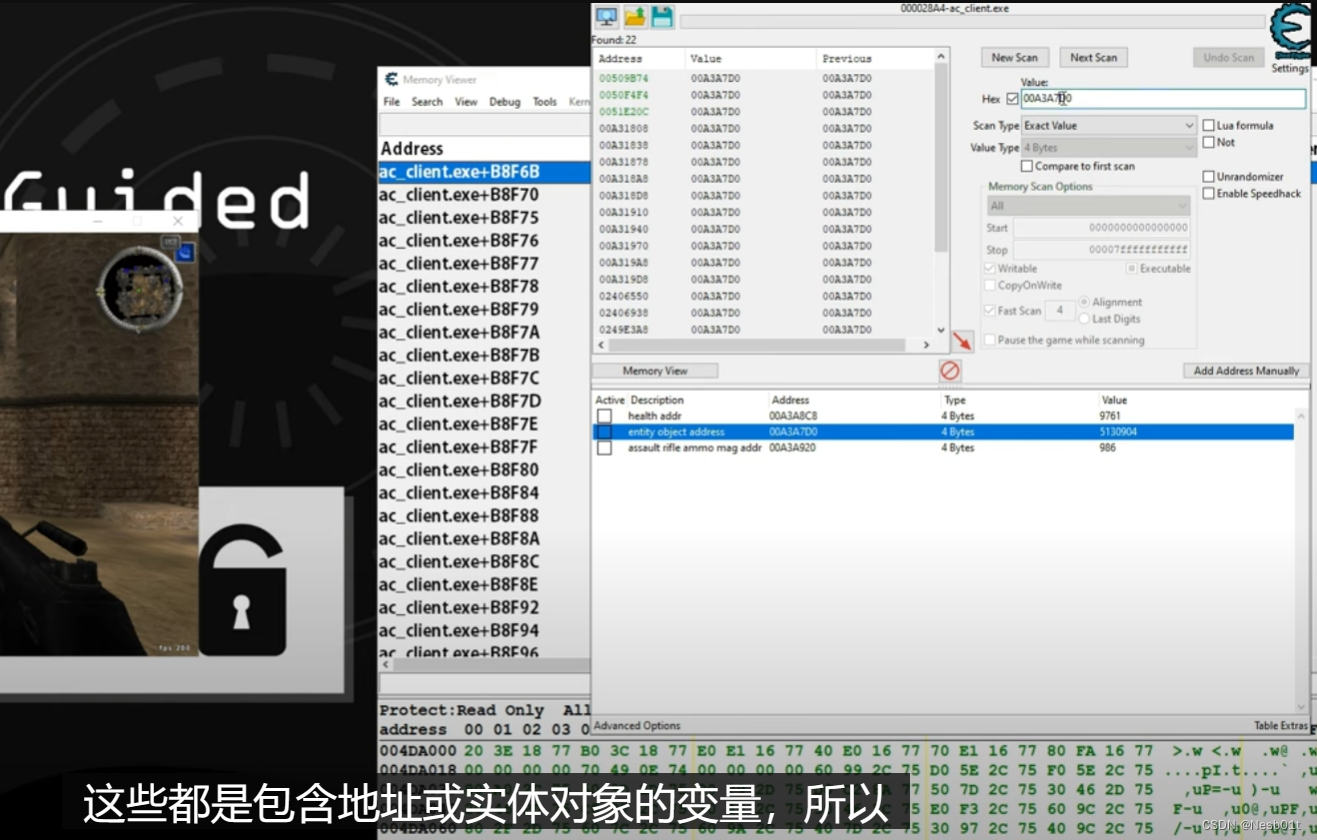Open the Value Type dropdown

coord(1108,148)
